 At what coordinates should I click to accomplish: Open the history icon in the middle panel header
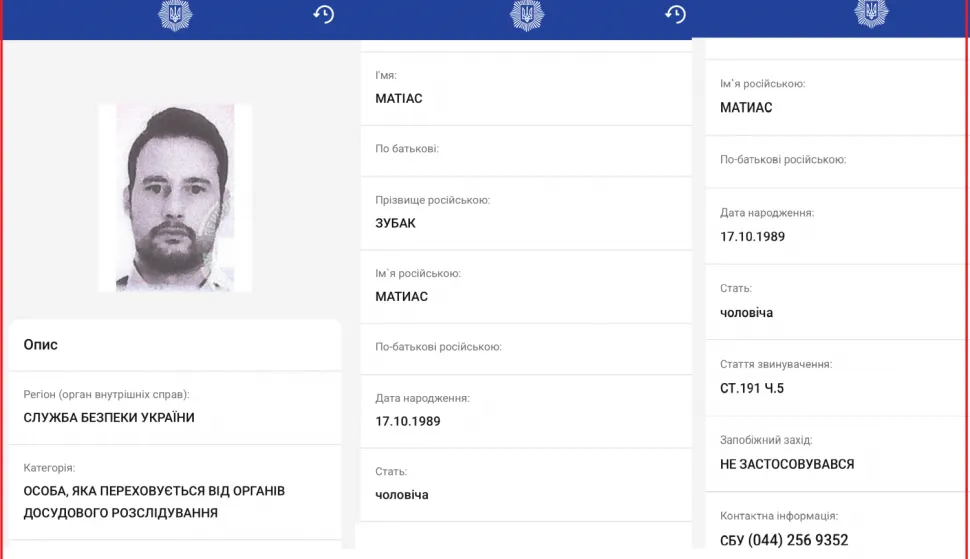pos(675,15)
